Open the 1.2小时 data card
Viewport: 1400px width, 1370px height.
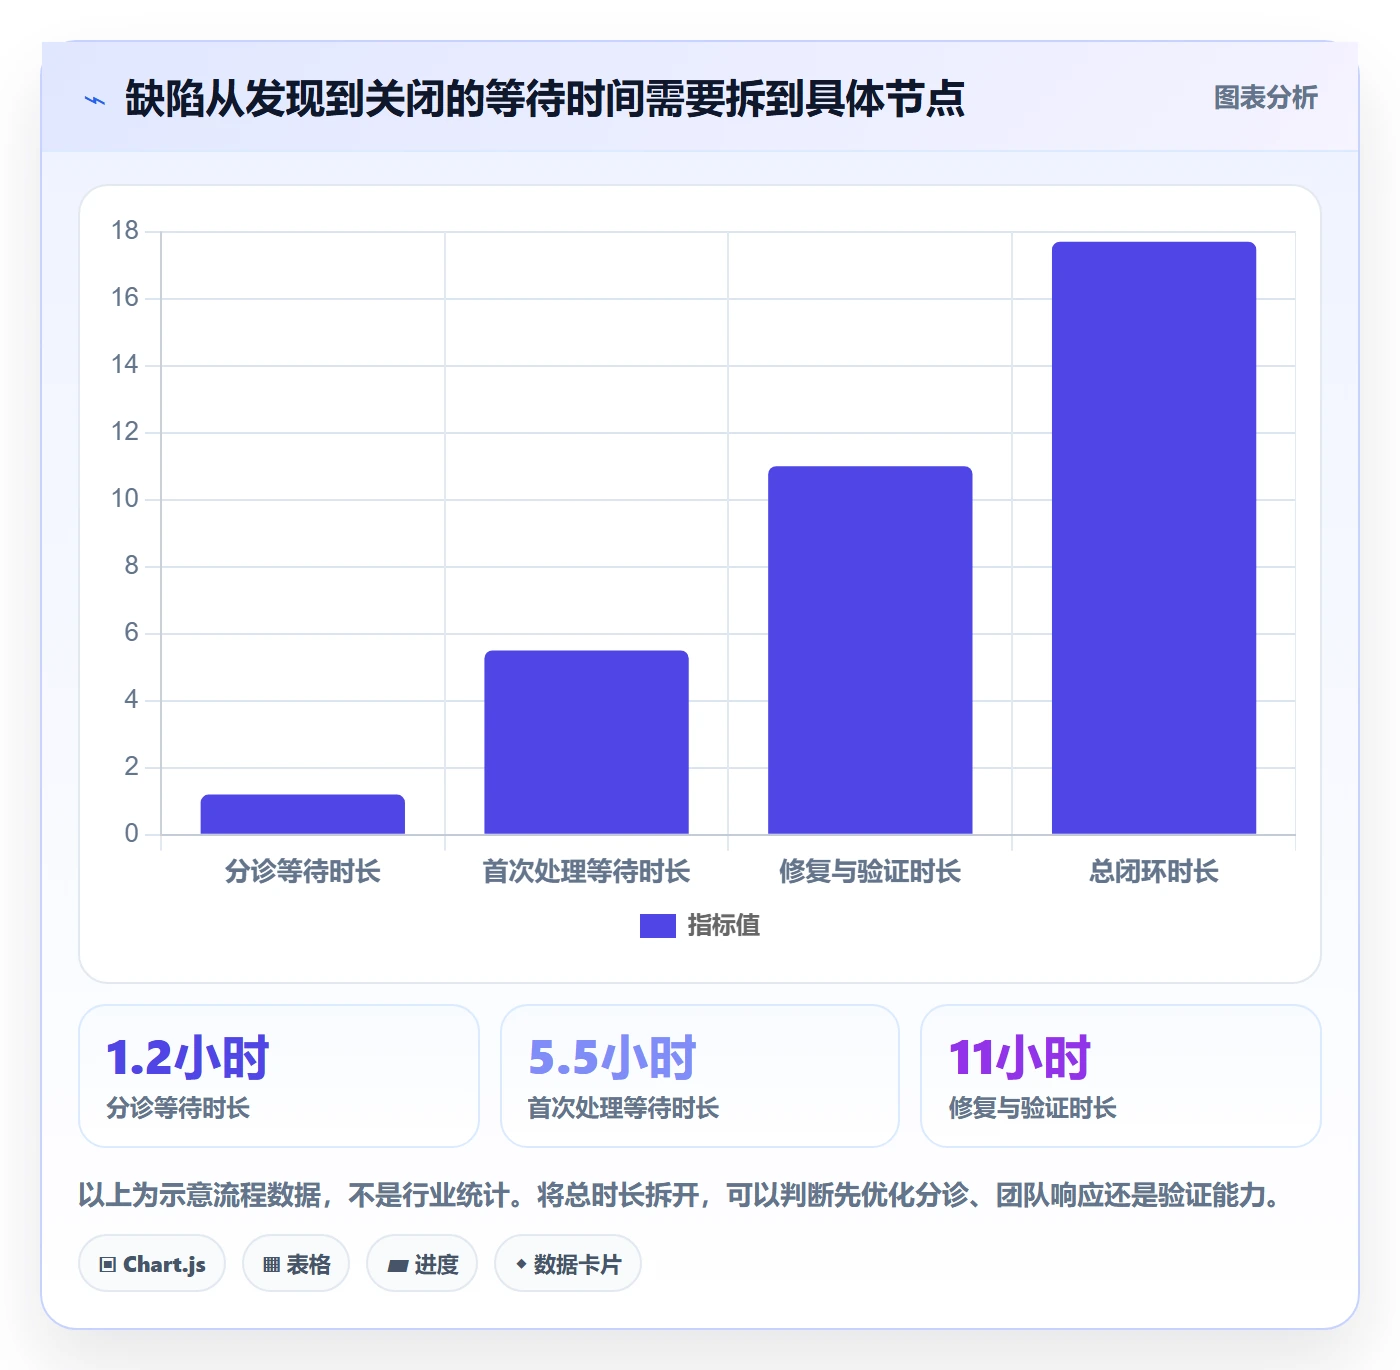pyautogui.click(x=279, y=1076)
